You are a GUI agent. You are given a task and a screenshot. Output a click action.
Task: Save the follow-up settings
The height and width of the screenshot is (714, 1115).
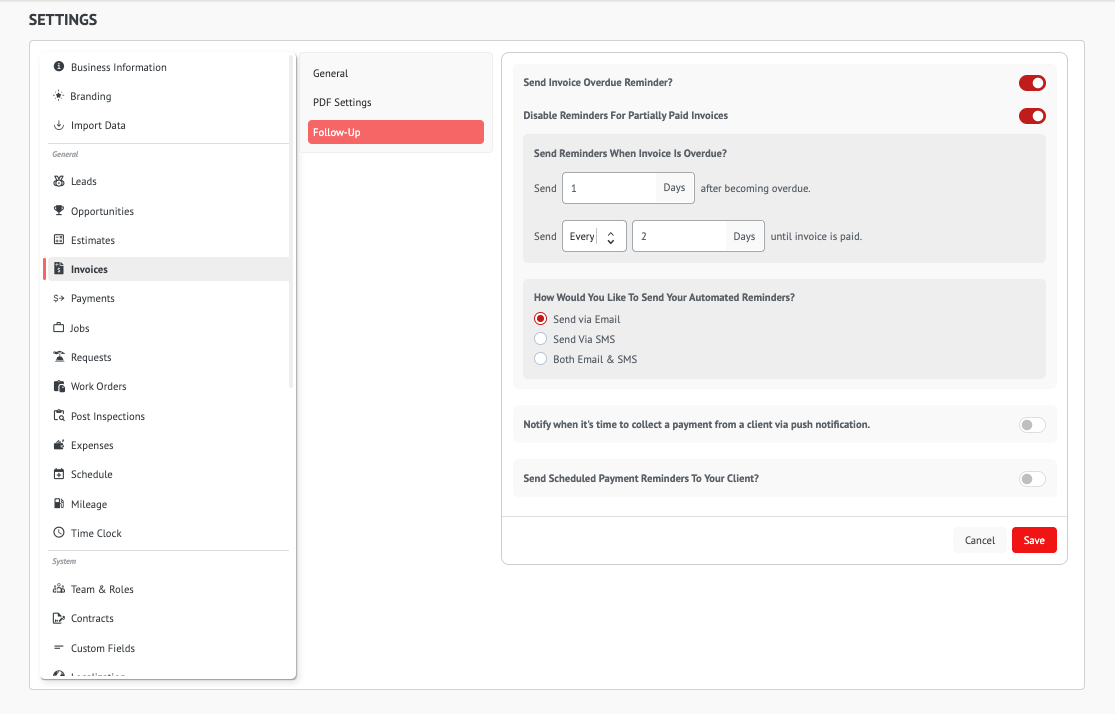tap(1034, 540)
